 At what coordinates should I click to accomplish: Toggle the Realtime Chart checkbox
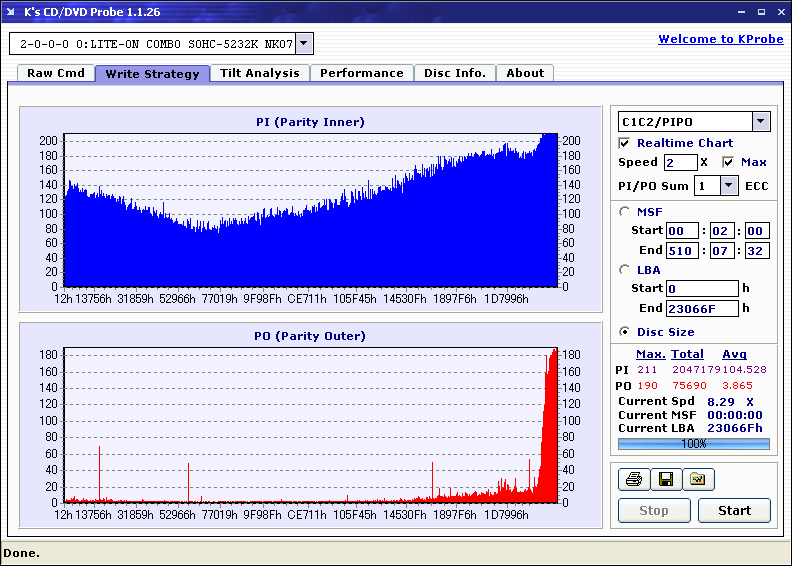(x=624, y=143)
